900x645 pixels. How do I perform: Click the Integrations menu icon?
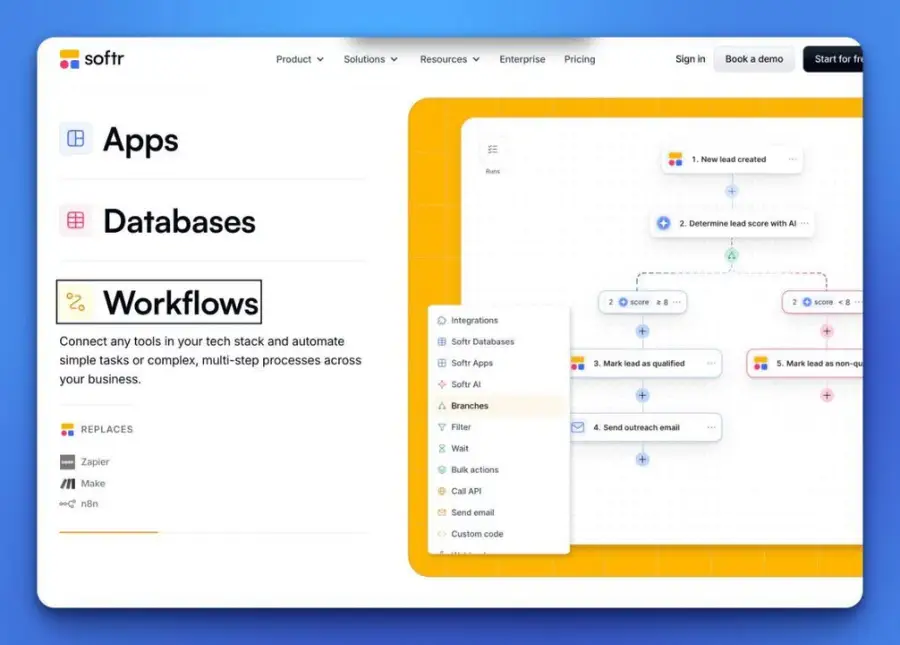click(x=441, y=320)
